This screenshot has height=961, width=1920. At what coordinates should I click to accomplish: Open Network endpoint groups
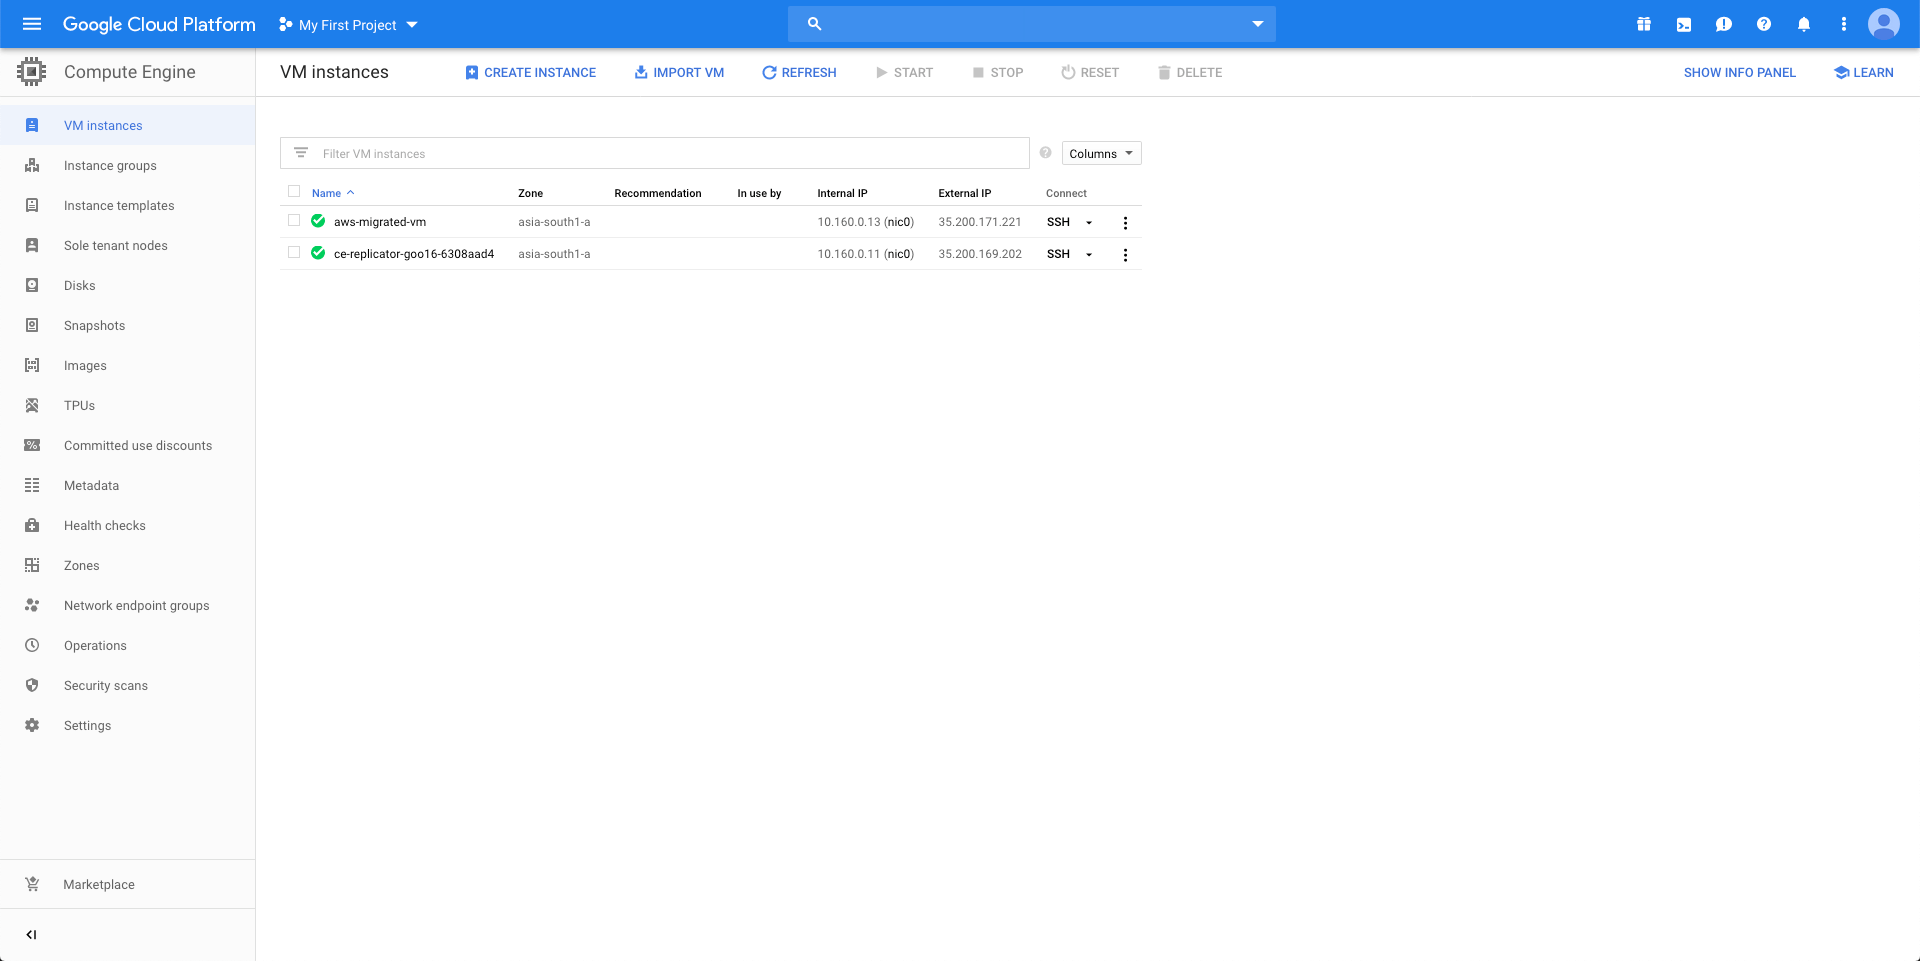pos(127,605)
